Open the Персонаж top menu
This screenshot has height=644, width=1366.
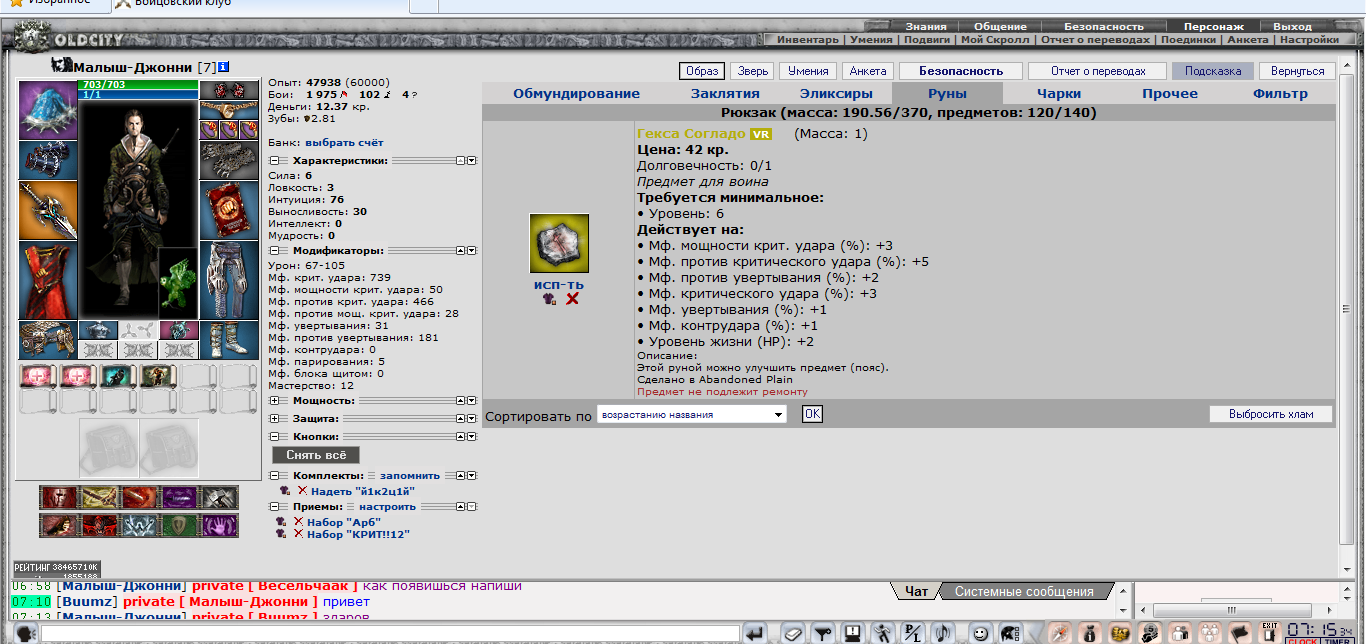tap(1213, 27)
